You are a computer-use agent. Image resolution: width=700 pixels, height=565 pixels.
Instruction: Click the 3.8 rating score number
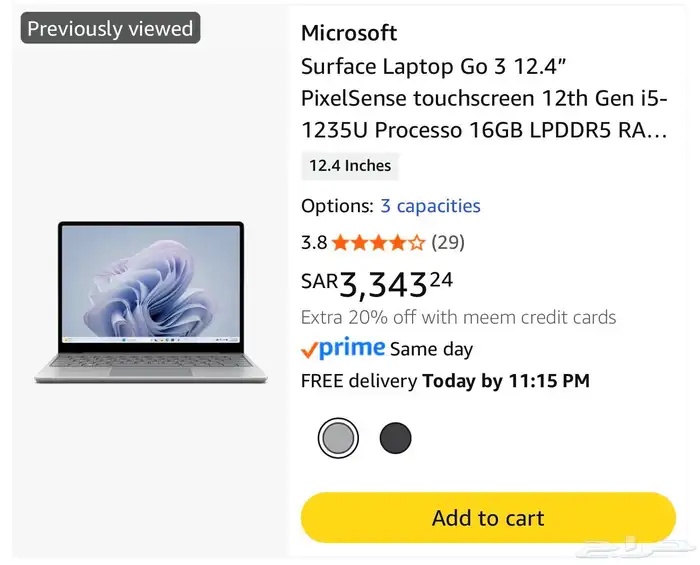click(314, 242)
